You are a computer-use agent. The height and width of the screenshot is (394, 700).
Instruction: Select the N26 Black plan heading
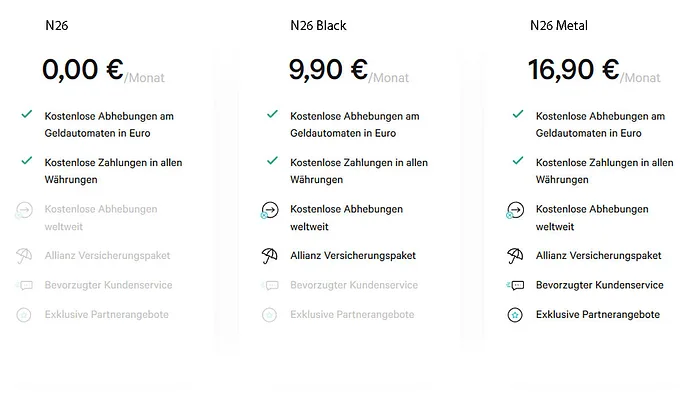[318, 25]
